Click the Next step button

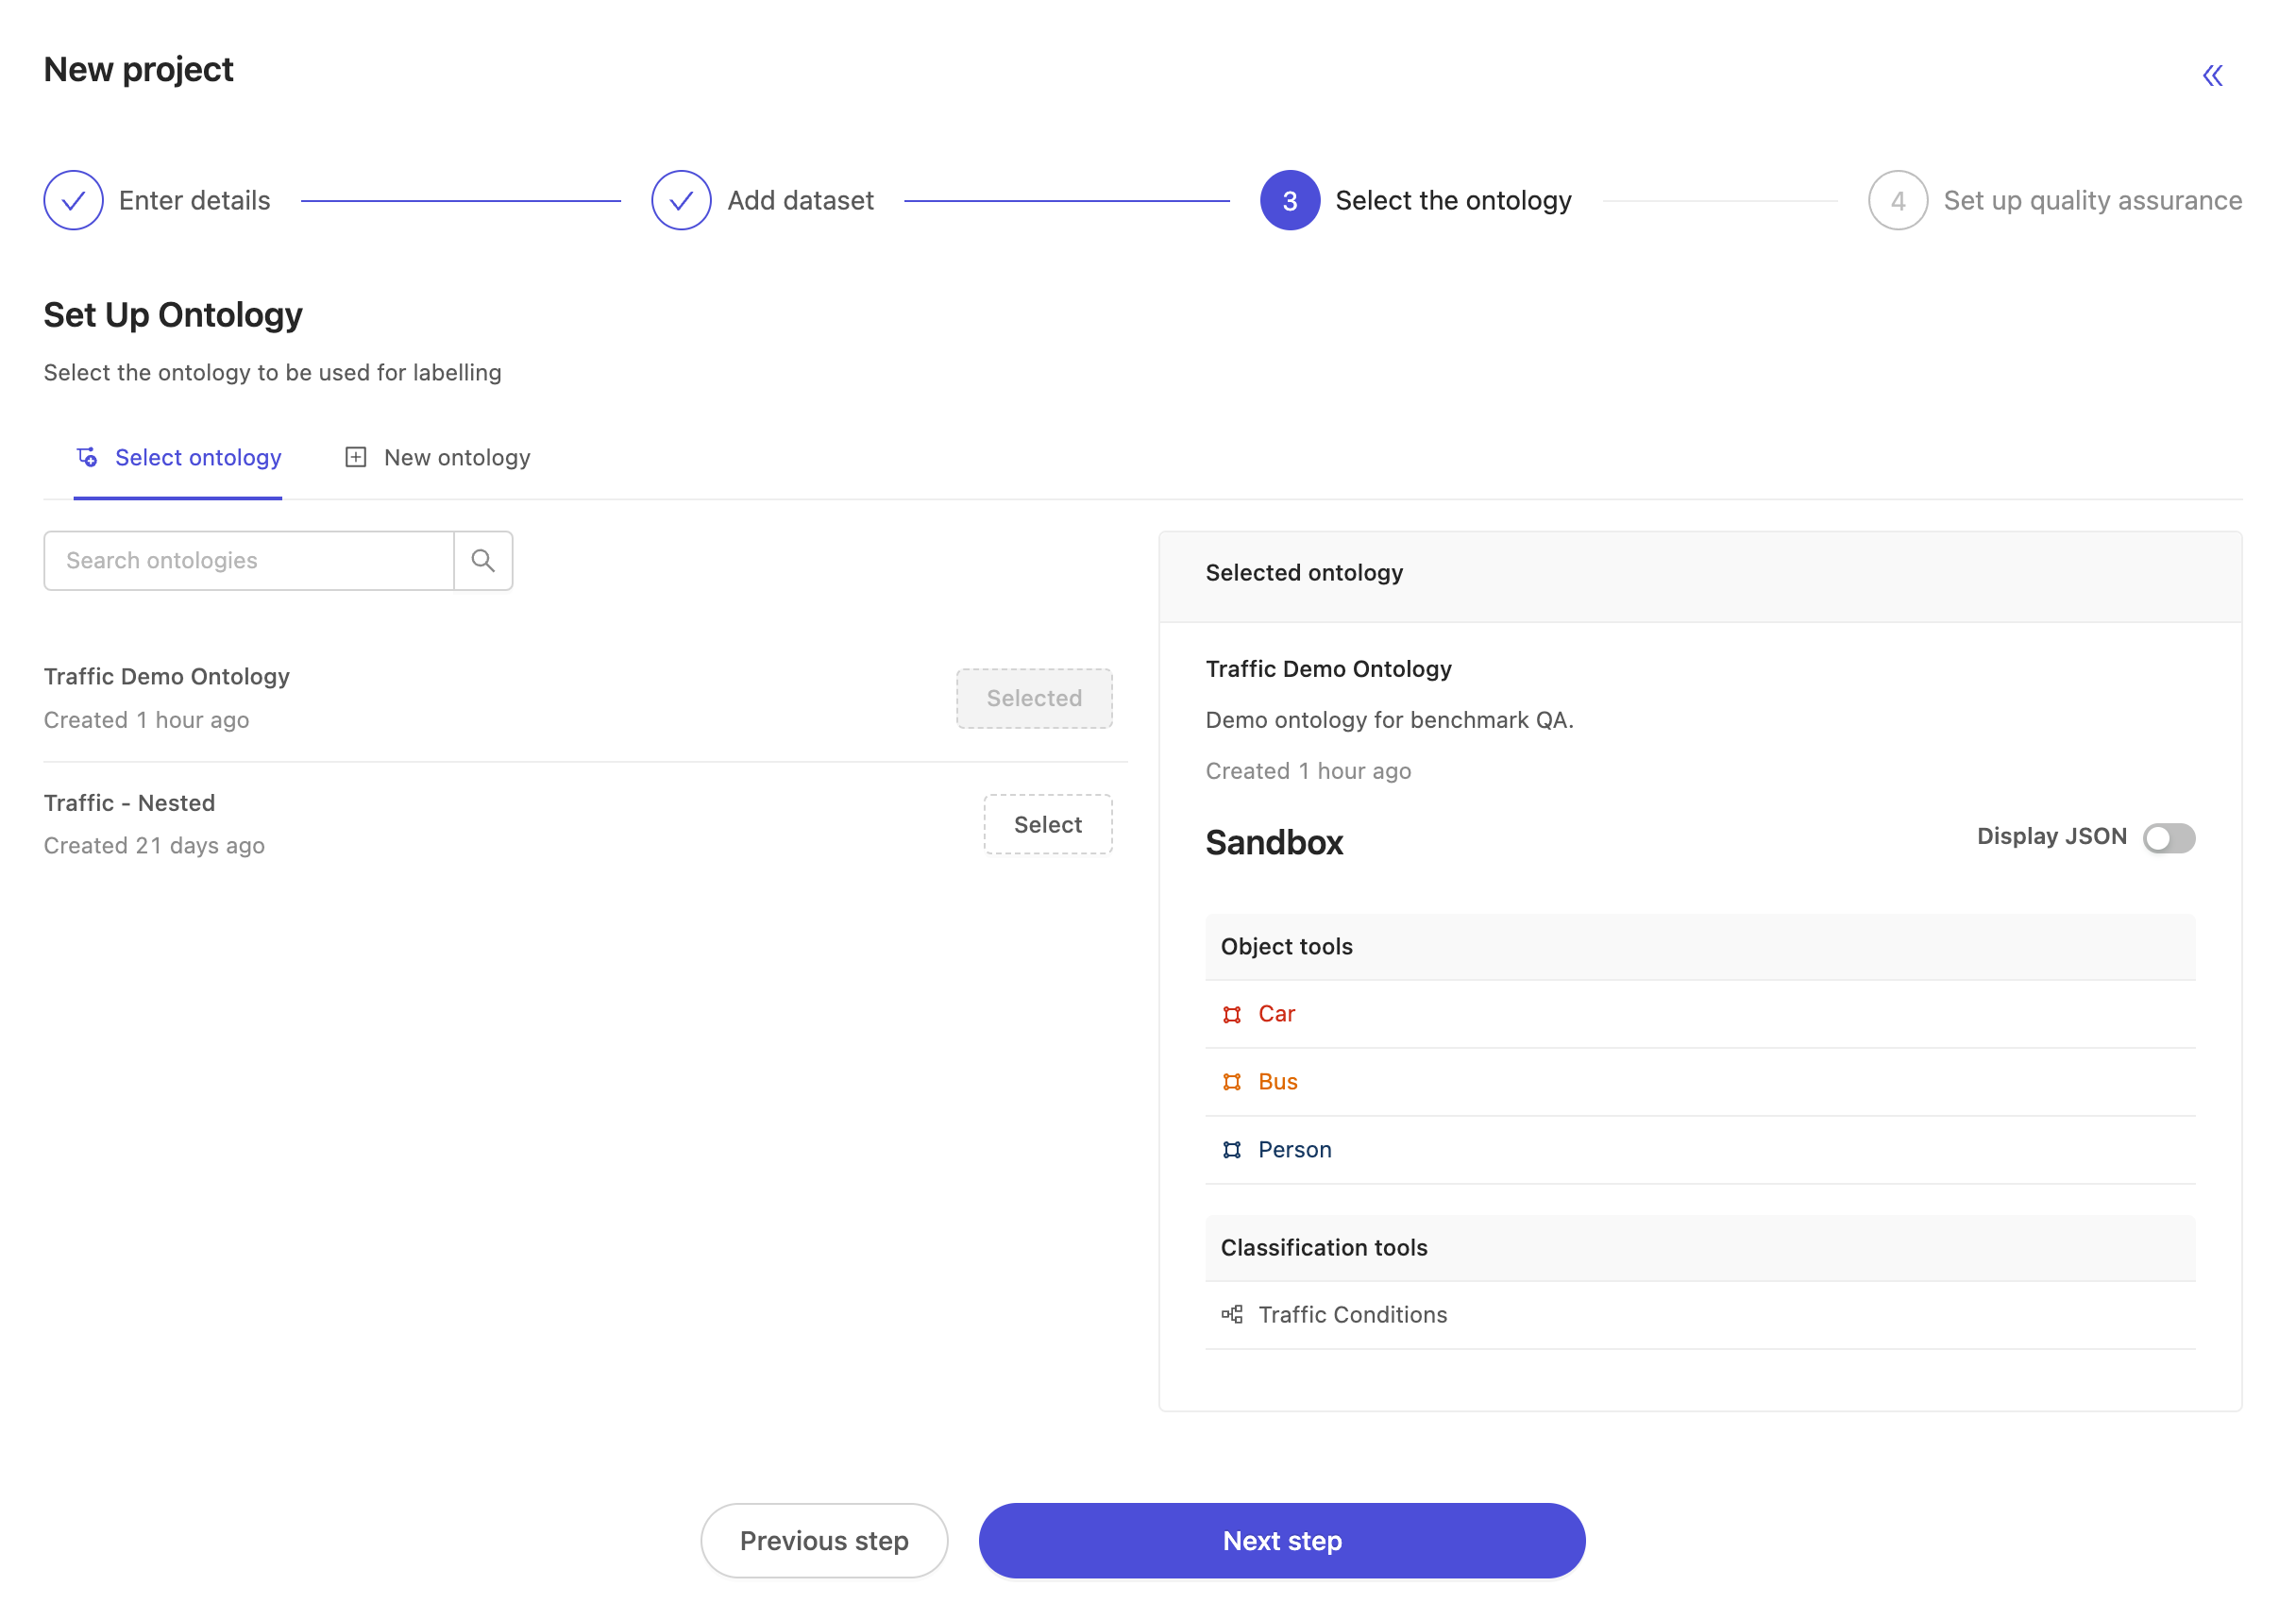(1281, 1540)
